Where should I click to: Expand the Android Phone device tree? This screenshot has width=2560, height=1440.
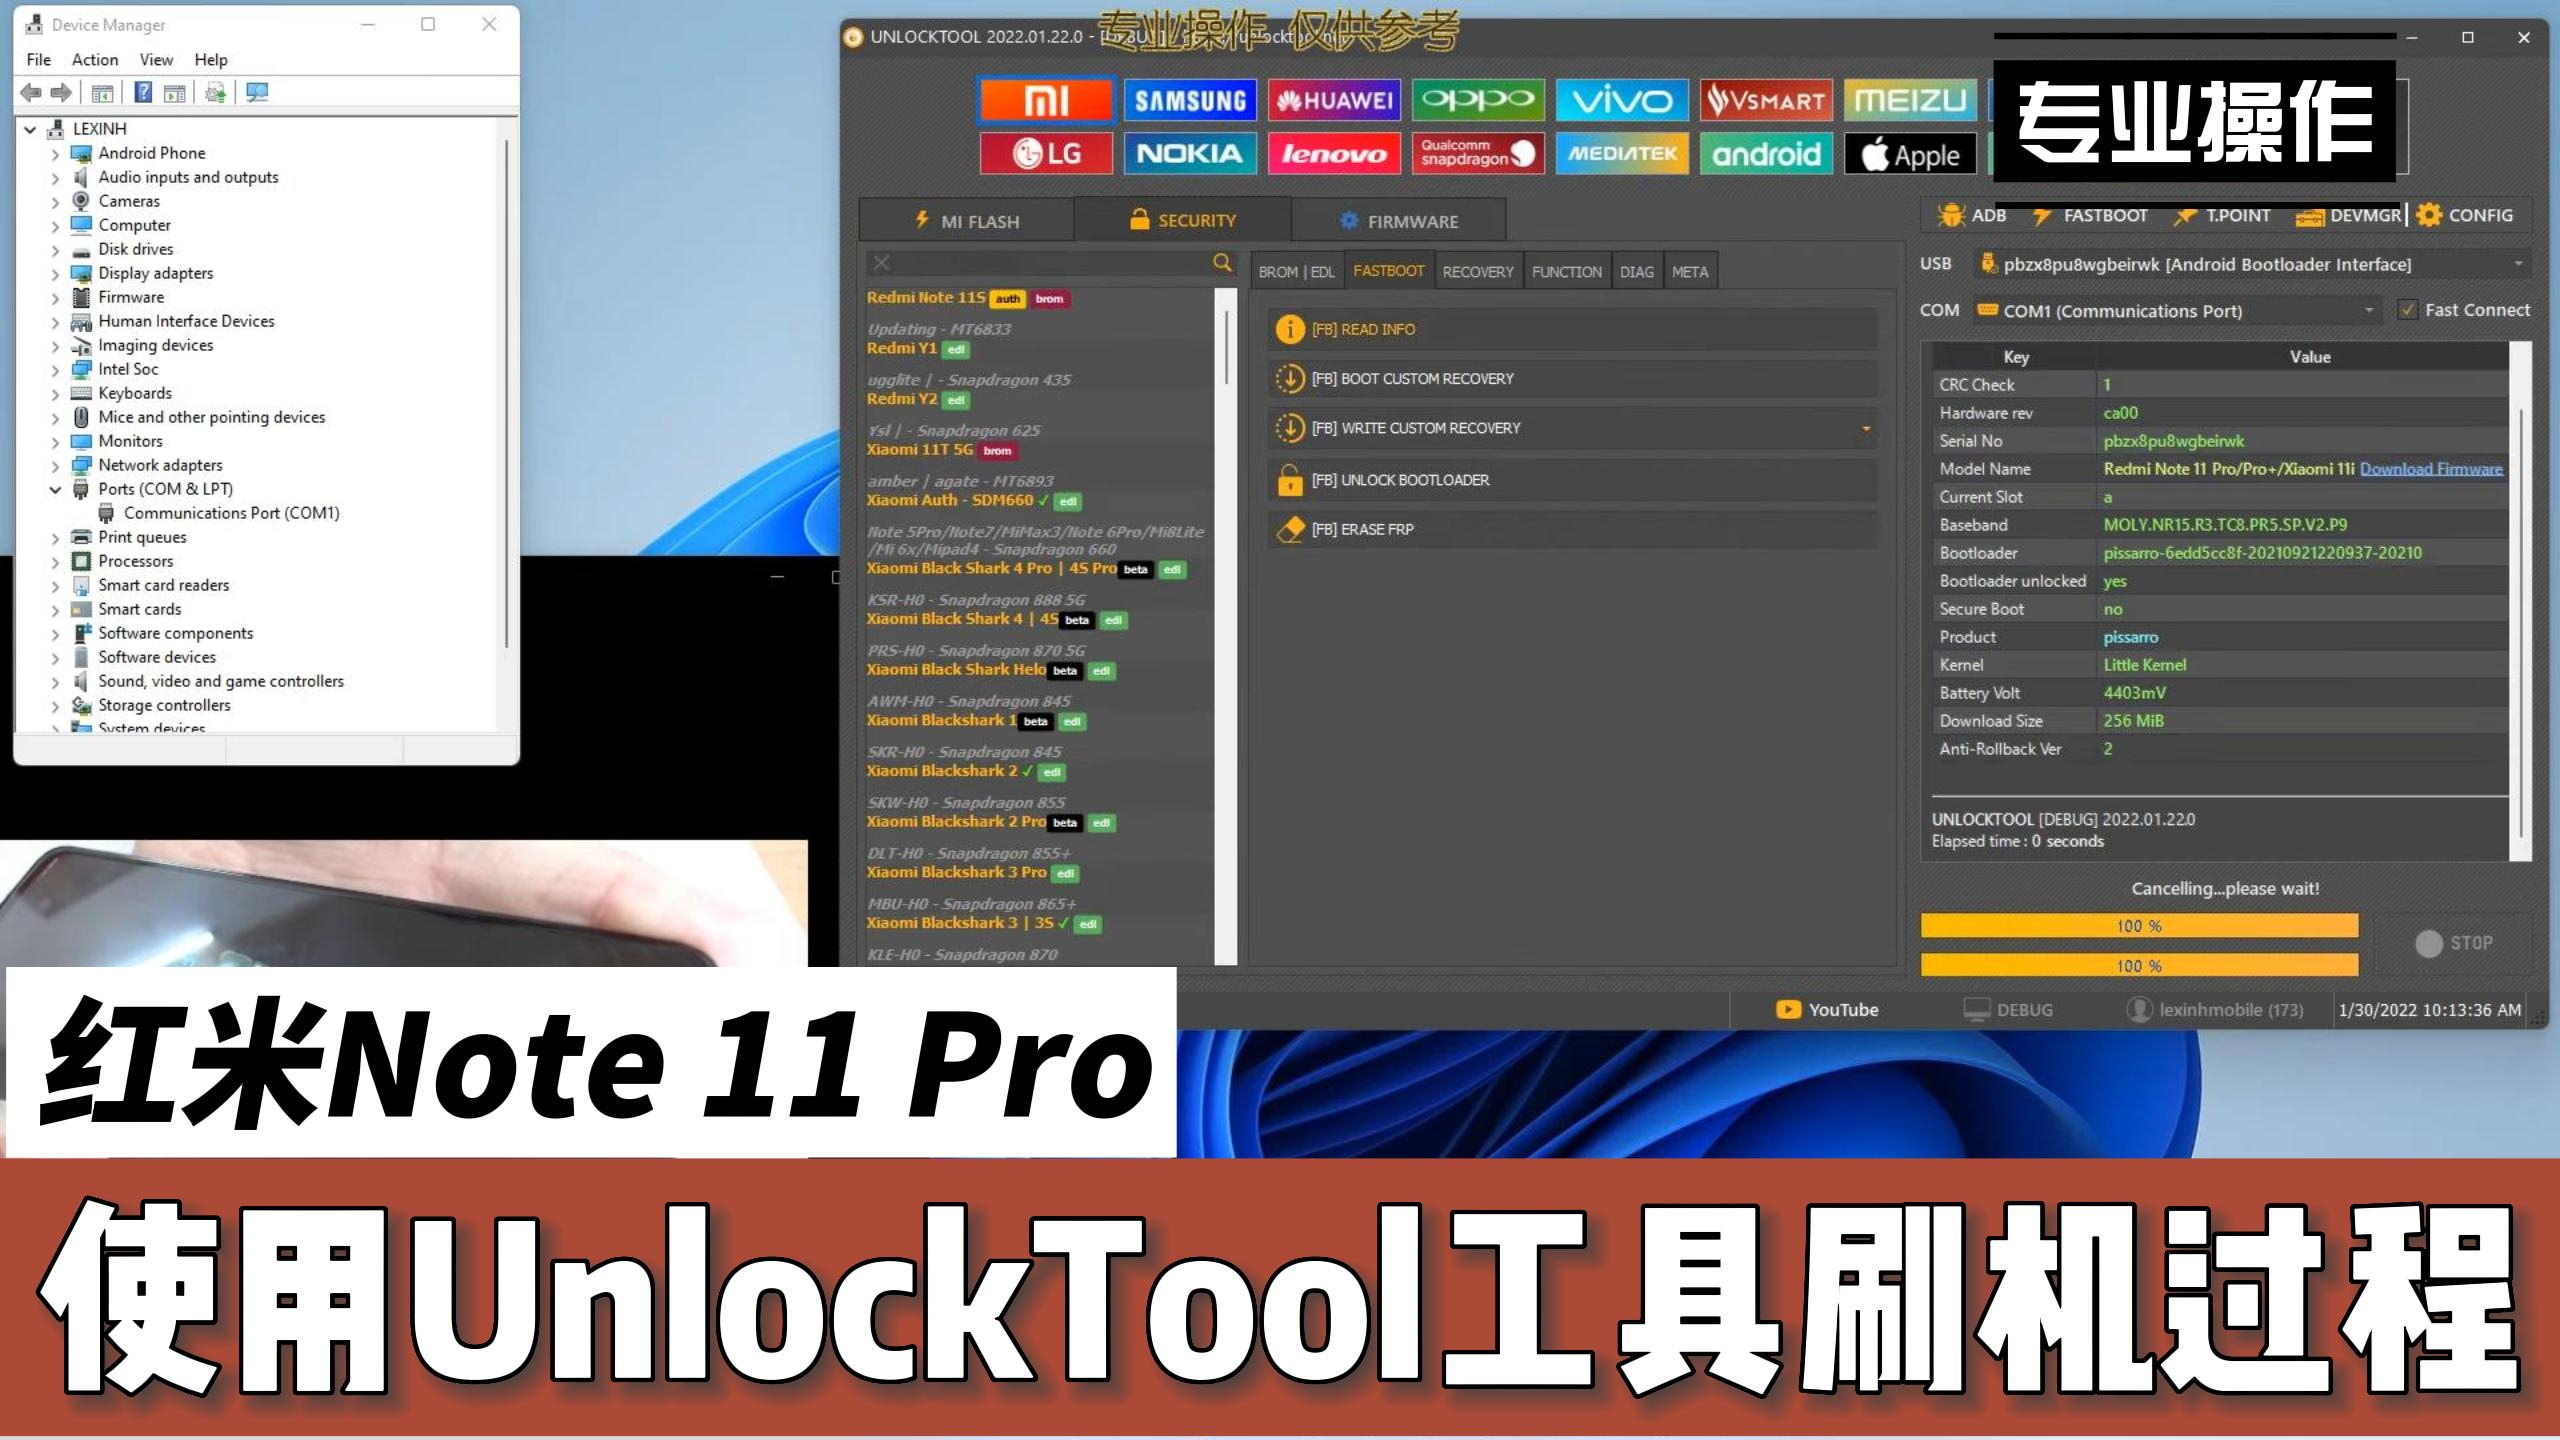pyautogui.click(x=53, y=153)
